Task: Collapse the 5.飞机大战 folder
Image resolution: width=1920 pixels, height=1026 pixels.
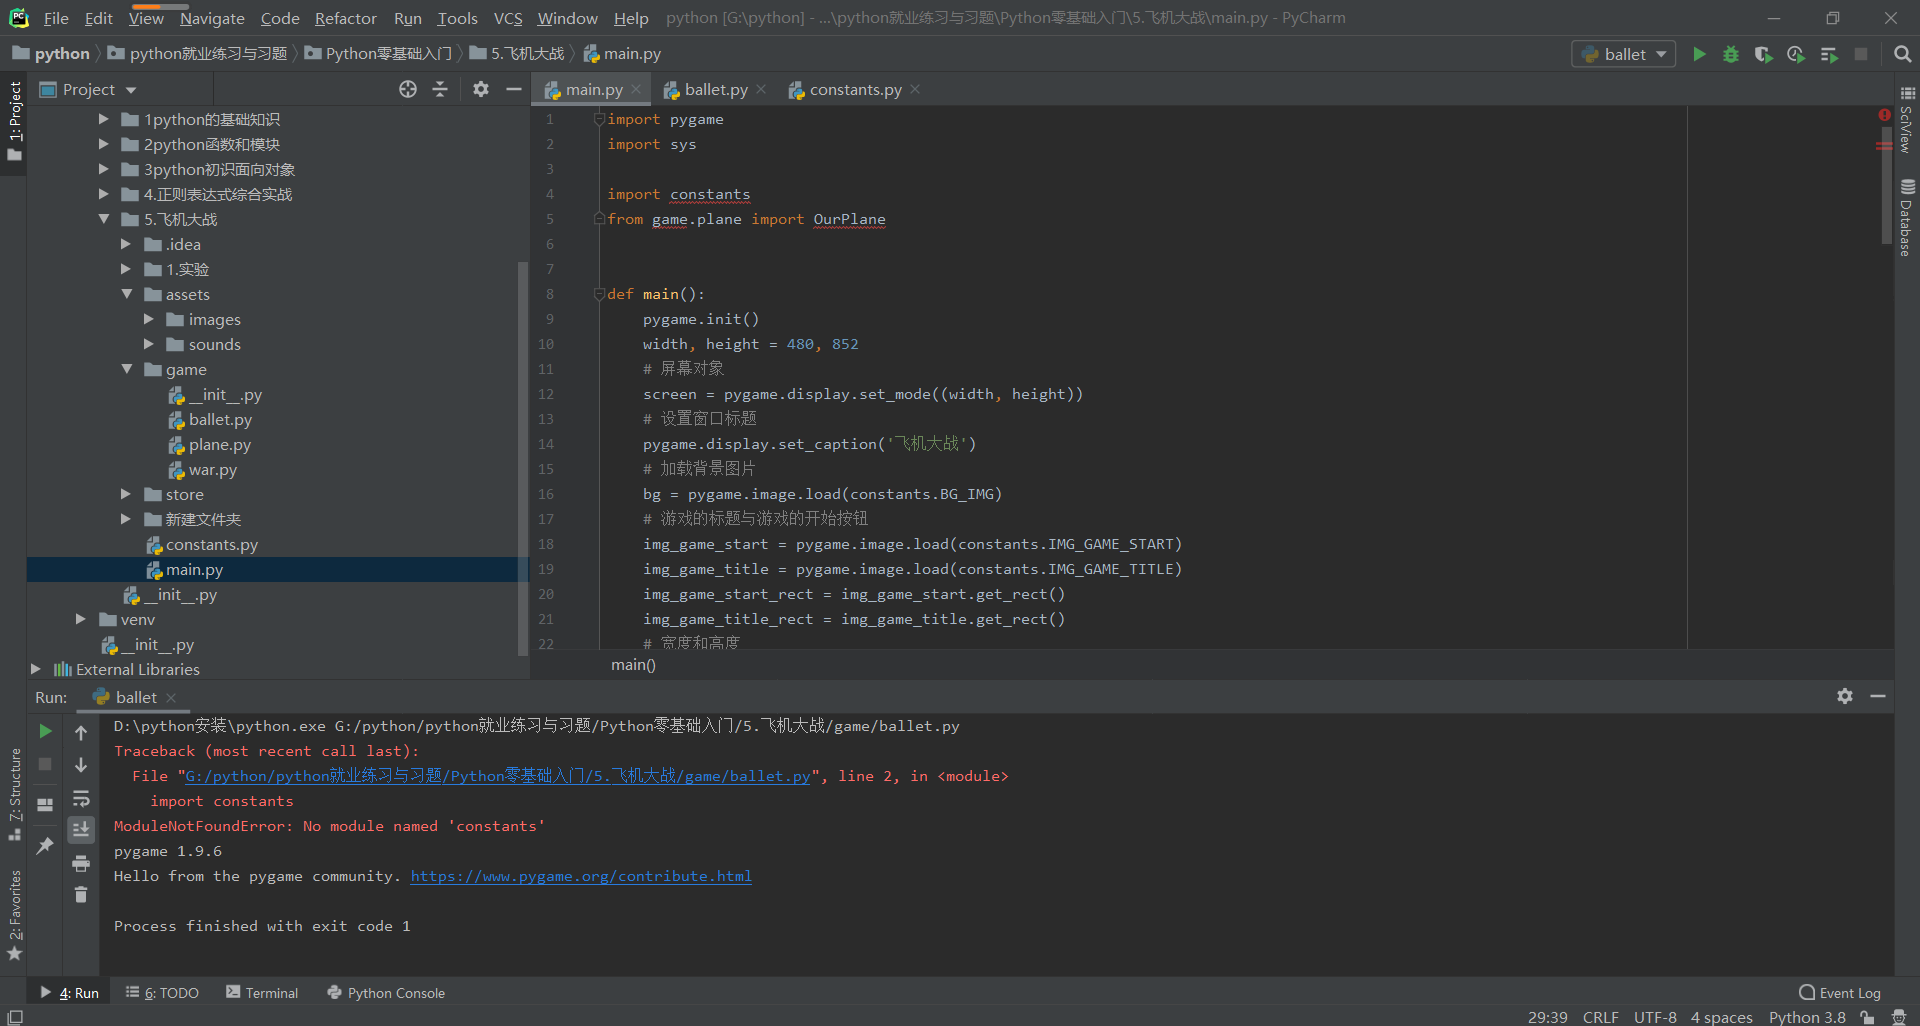Action: tap(104, 219)
